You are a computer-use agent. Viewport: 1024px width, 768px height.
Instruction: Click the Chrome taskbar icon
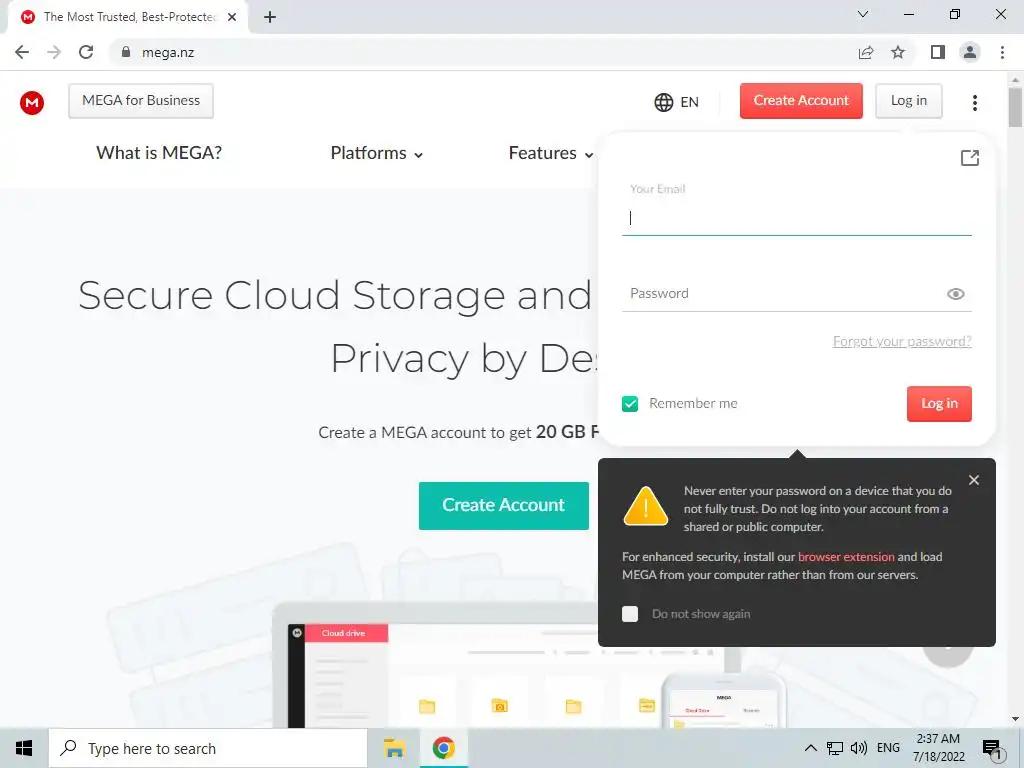click(x=443, y=748)
